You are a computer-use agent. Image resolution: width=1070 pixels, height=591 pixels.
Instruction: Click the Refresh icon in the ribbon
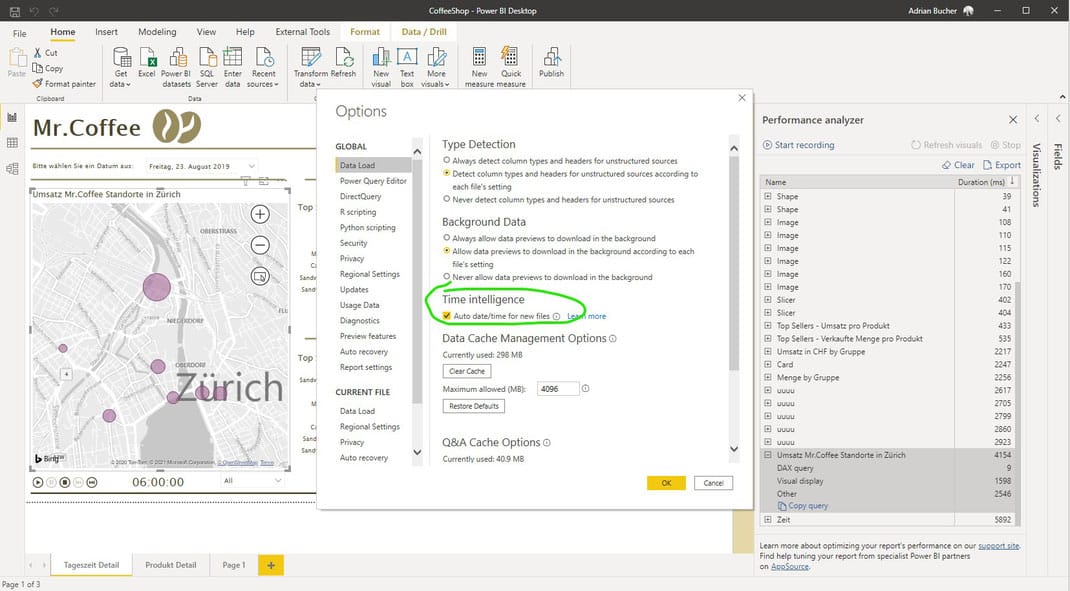[344, 64]
